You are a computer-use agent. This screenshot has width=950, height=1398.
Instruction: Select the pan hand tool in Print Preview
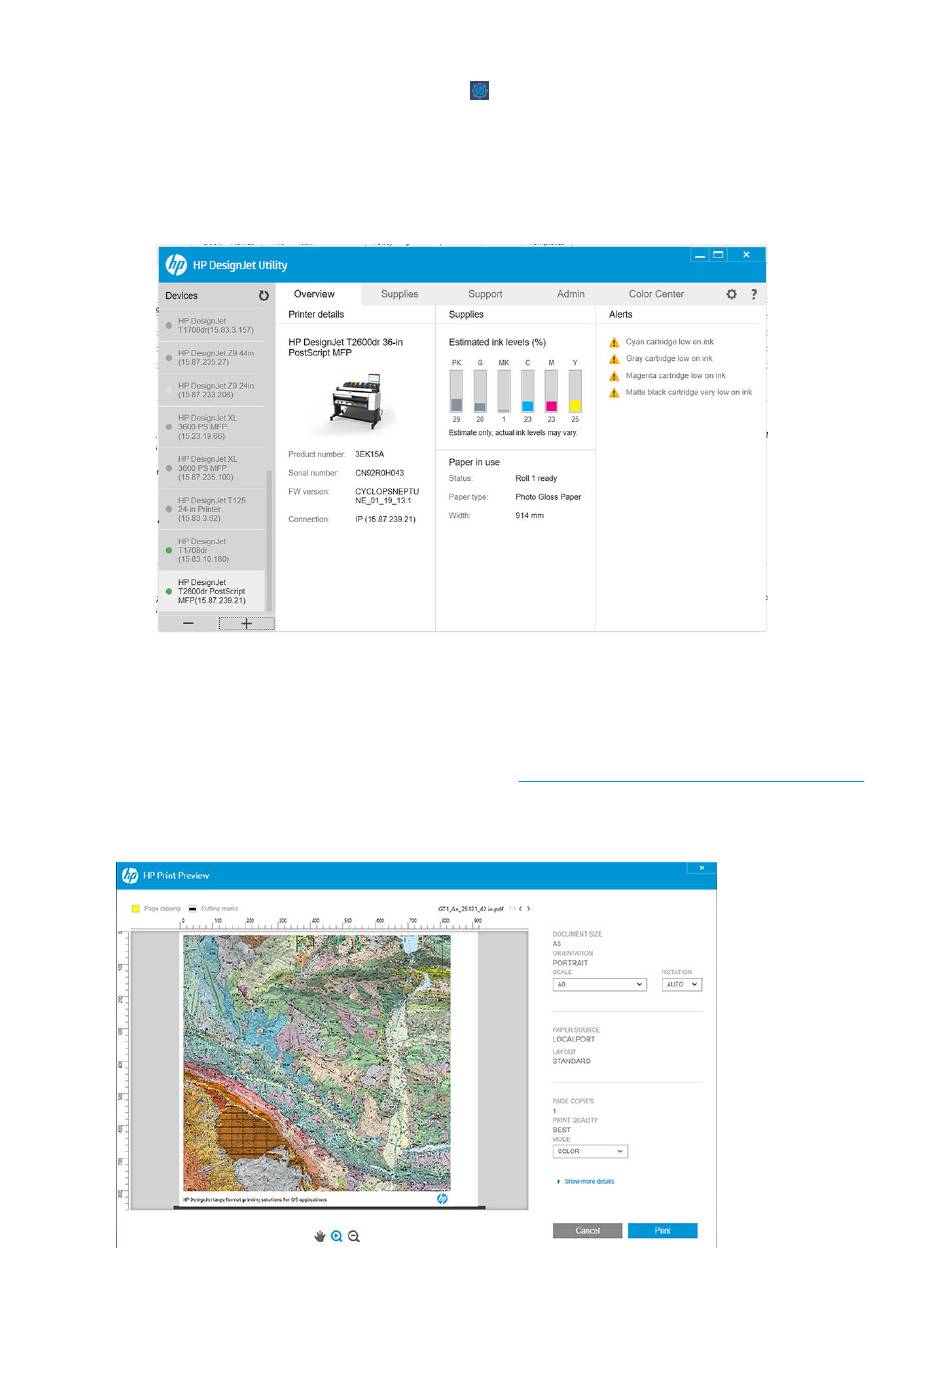pyautogui.click(x=320, y=1236)
